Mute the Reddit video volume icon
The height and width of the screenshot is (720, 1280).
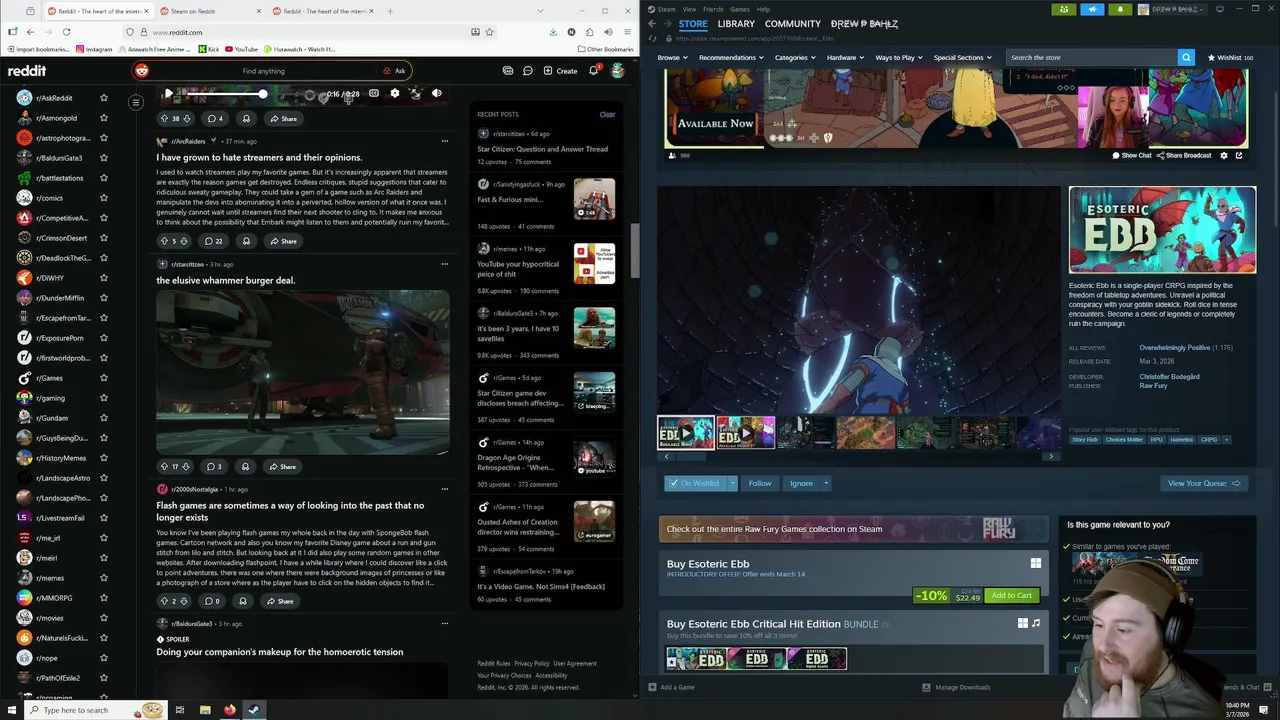436,93
